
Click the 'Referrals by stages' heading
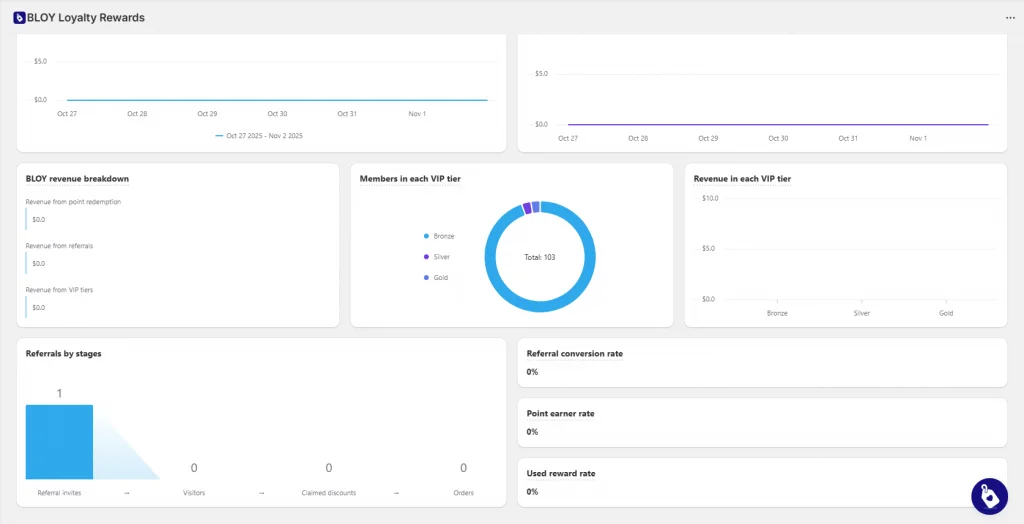[x=63, y=353]
